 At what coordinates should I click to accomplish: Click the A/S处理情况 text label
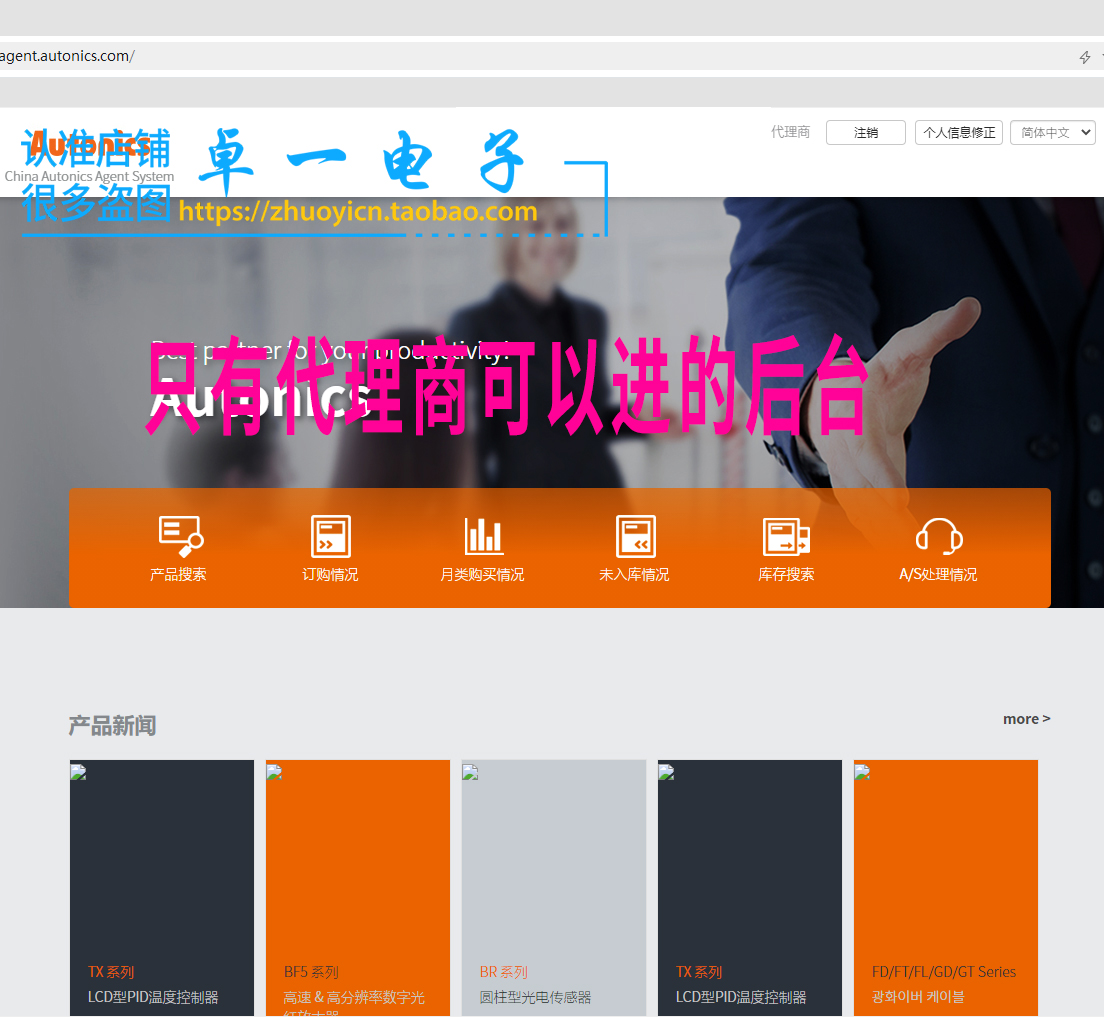(939, 575)
